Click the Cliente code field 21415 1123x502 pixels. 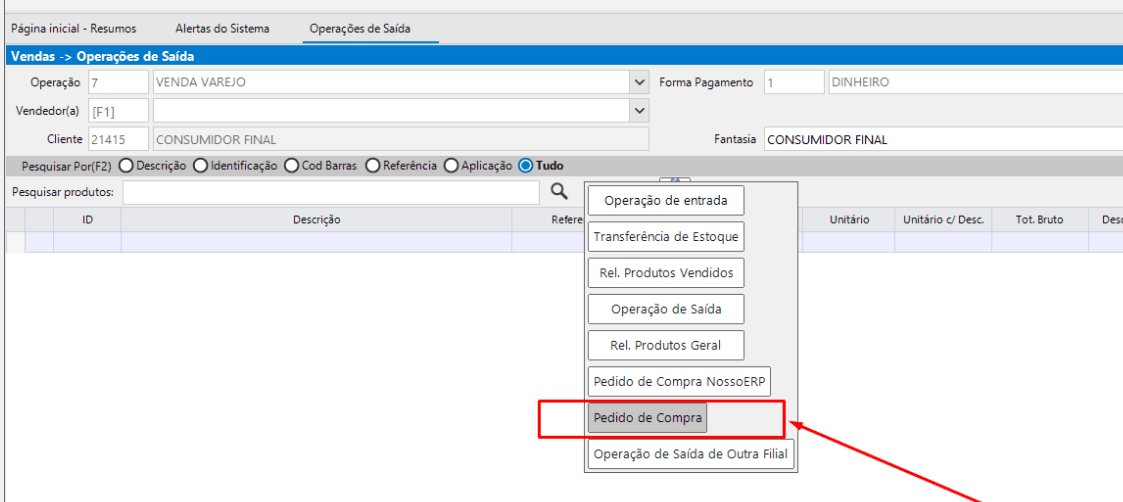(118, 139)
